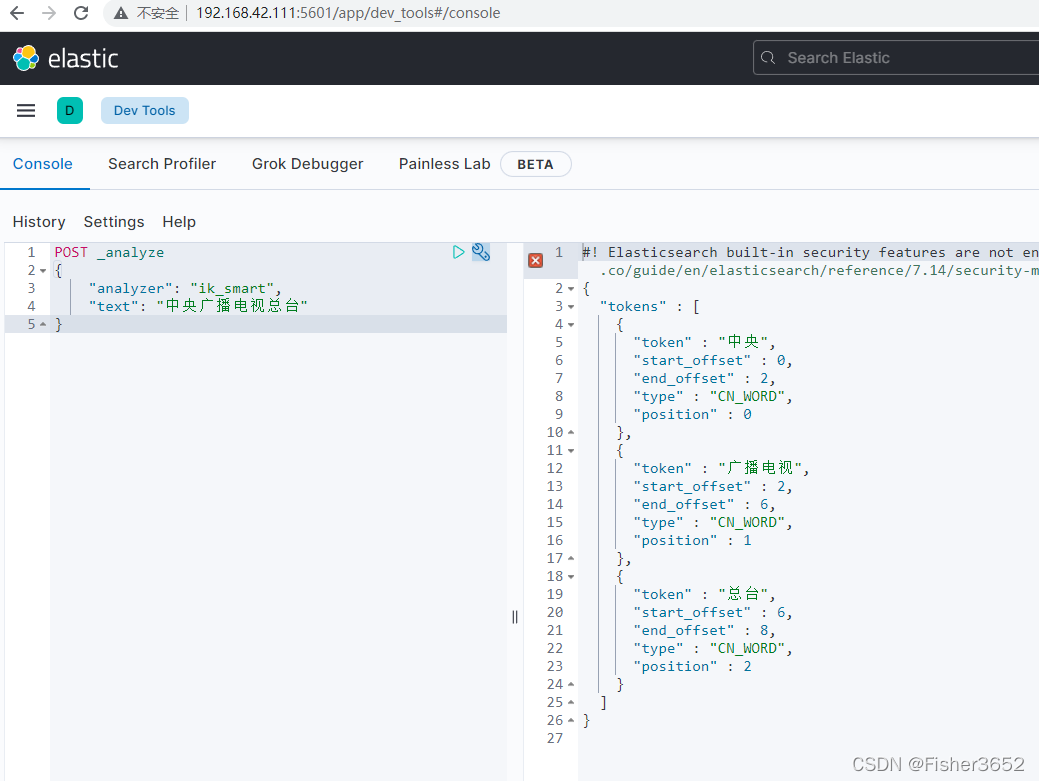This screenshot has width=1039, height=781.
Task: Click the security warning comment line
Action: click(810, 252)
